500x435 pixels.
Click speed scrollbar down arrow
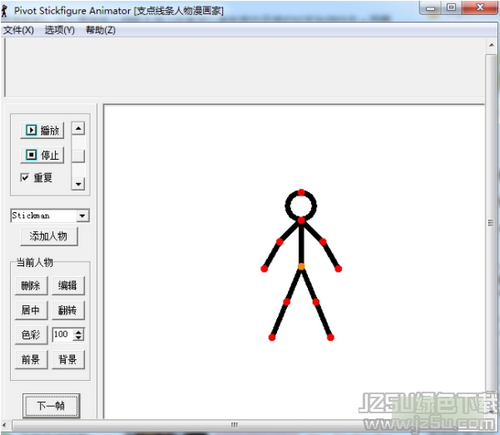click(x=78, y=184)
